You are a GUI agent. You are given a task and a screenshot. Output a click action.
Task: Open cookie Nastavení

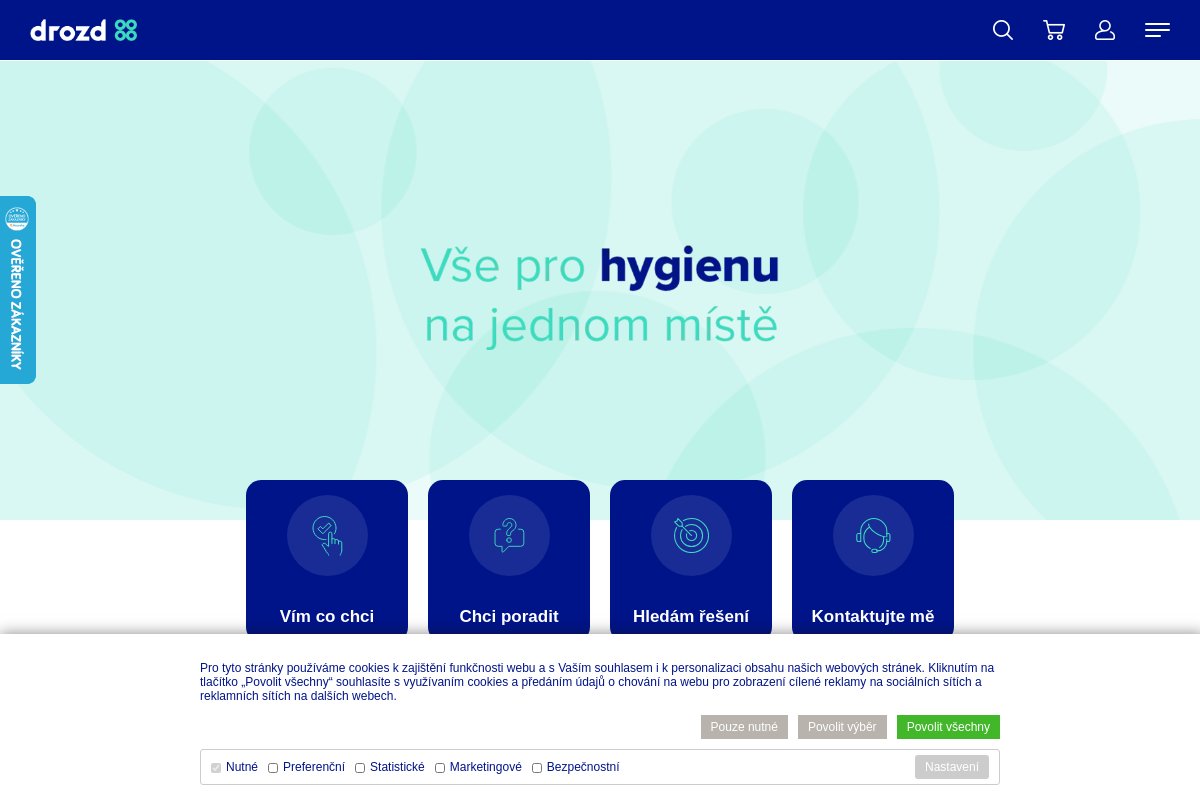point(951,767)
